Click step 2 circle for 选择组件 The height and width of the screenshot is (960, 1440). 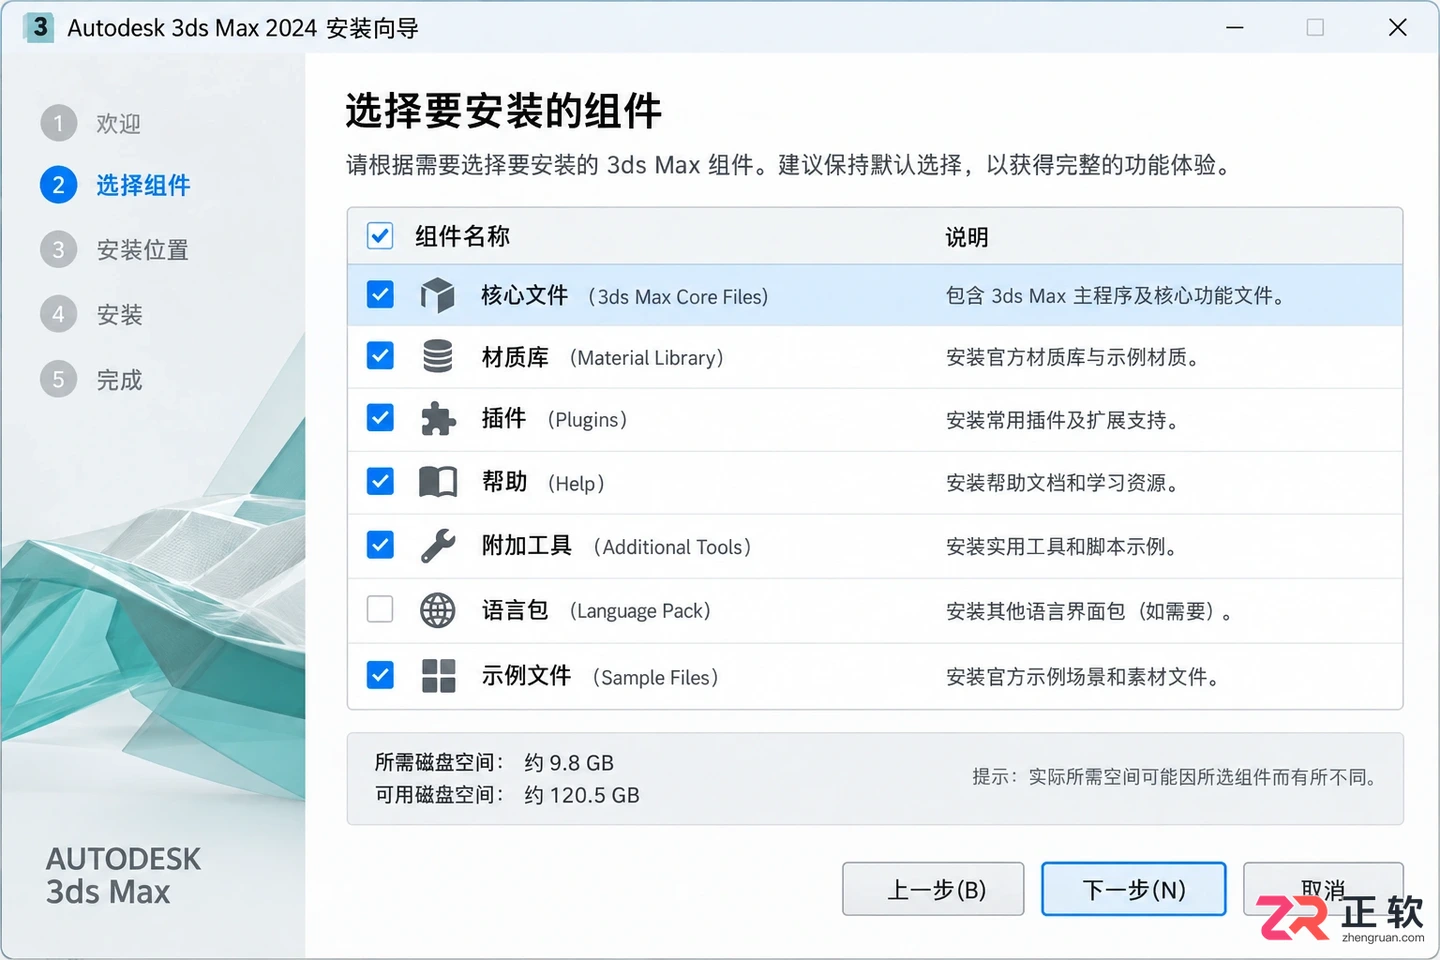58,185
